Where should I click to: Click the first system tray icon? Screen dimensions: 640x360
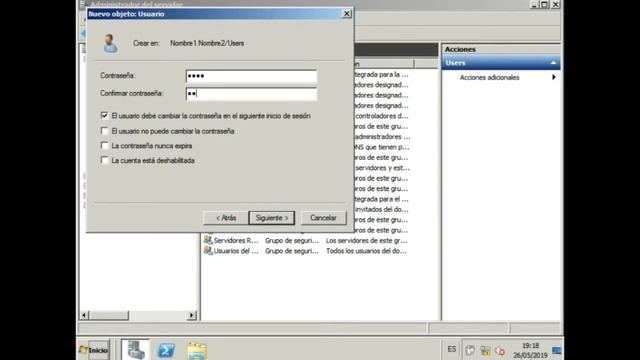click(470, 350)
